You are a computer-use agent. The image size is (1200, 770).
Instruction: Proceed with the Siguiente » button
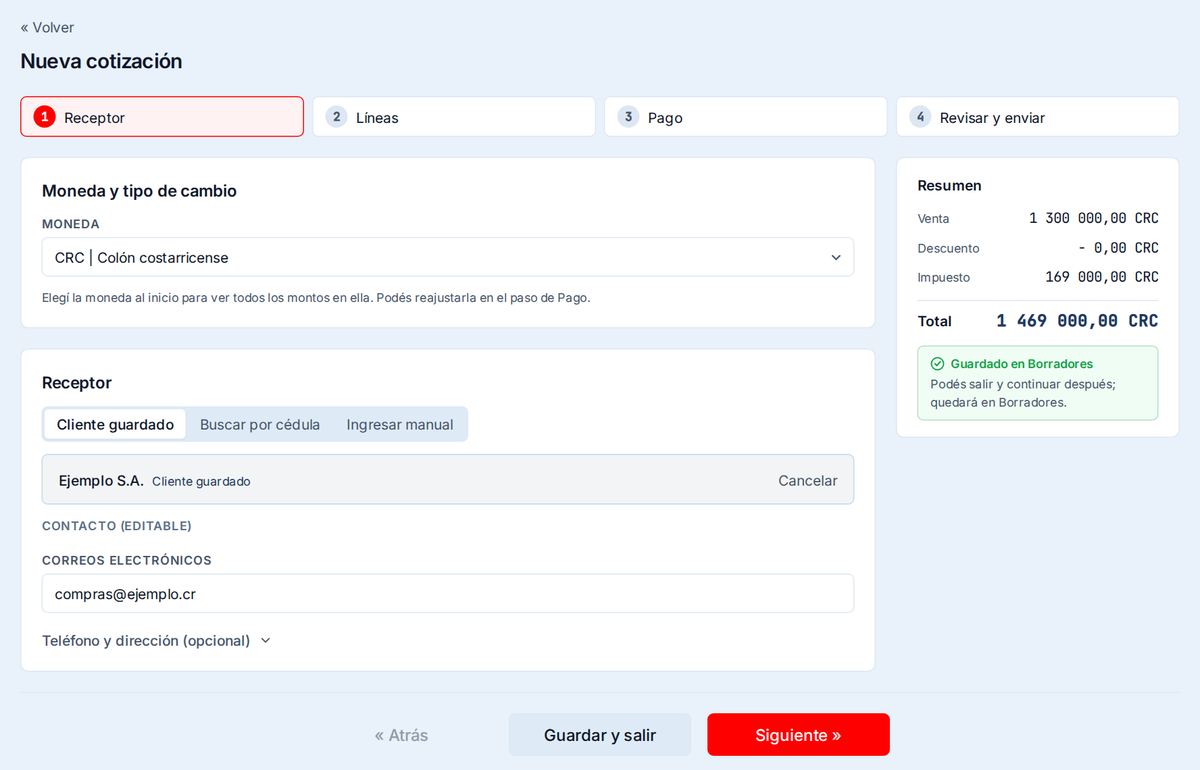(798, 735)
